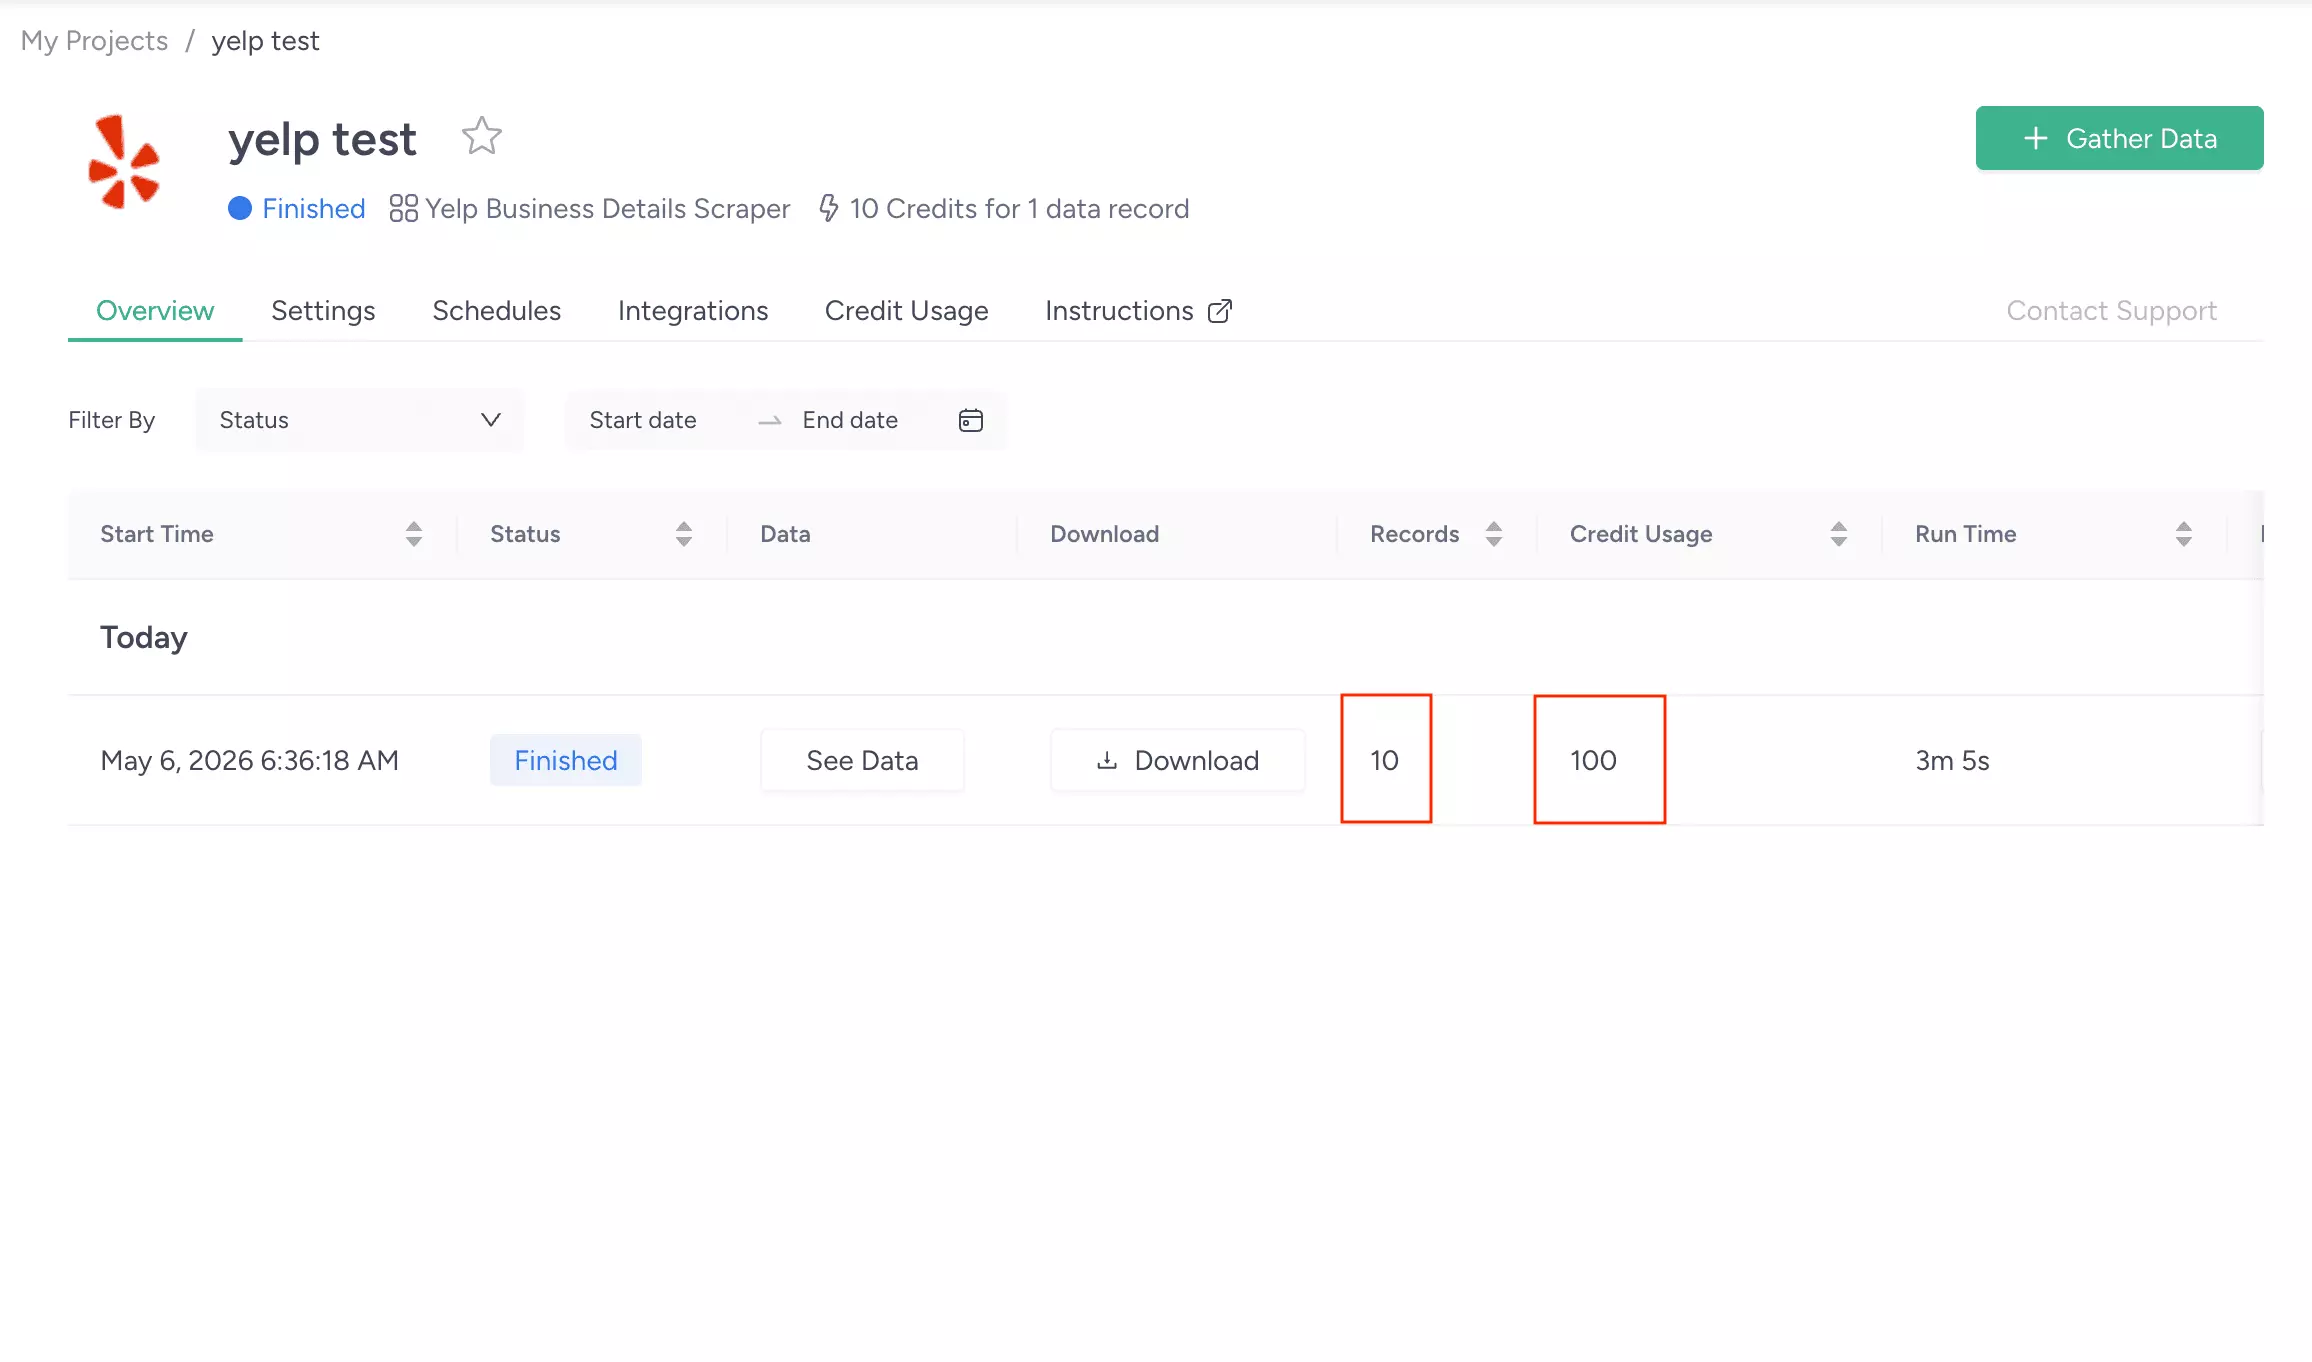Click See Data for the finished run
The height and width of the screenshot is (1362, 2312).
pos(862,761)
